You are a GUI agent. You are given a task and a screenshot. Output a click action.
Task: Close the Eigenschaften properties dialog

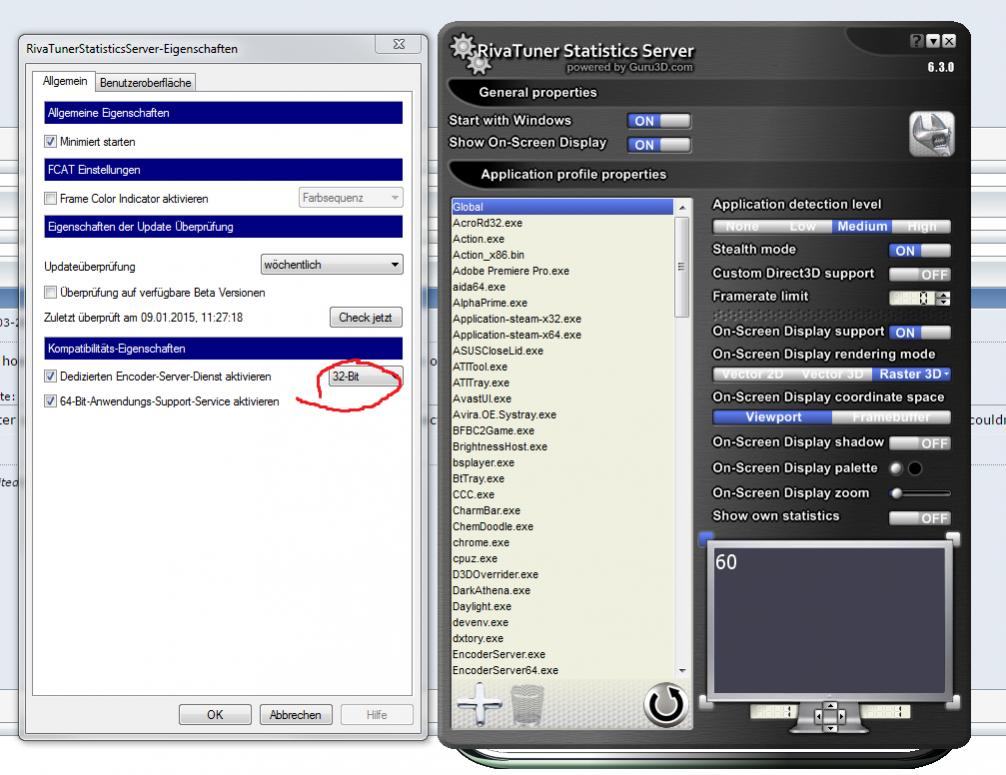coord(398,44)
